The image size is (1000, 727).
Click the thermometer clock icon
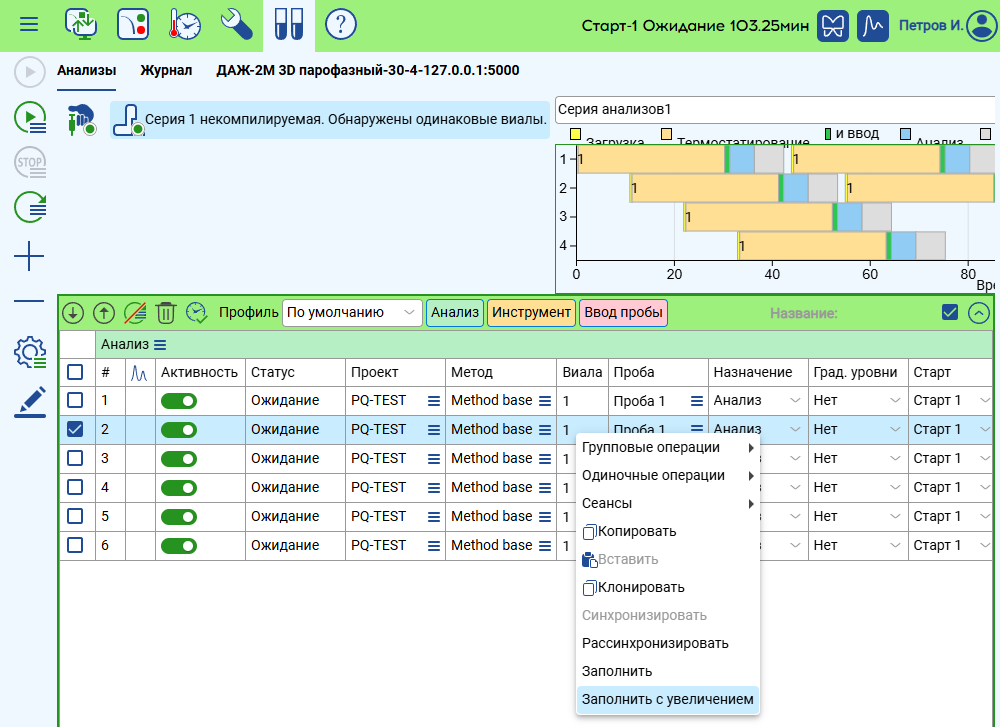(185, 24)
